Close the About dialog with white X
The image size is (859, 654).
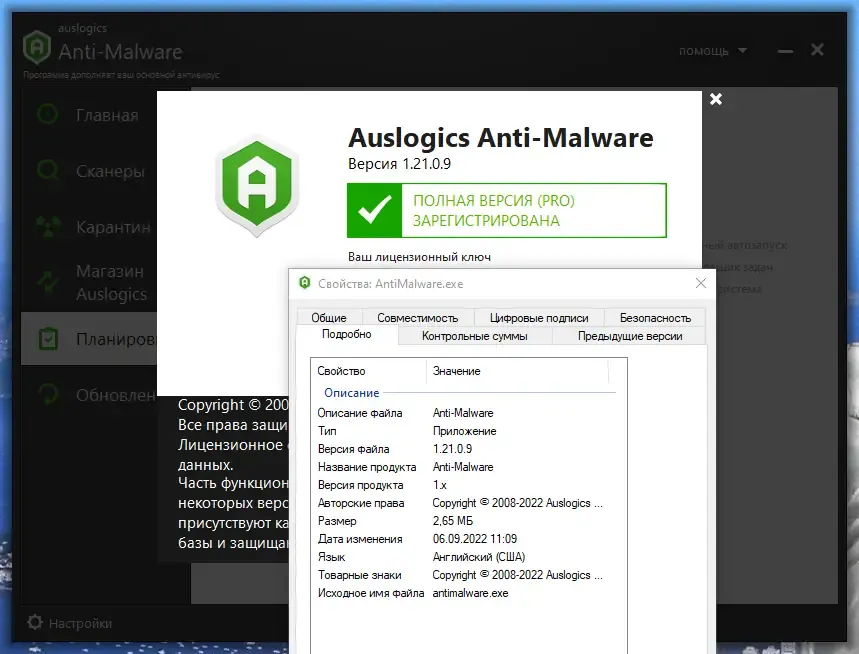coord(715,99)
